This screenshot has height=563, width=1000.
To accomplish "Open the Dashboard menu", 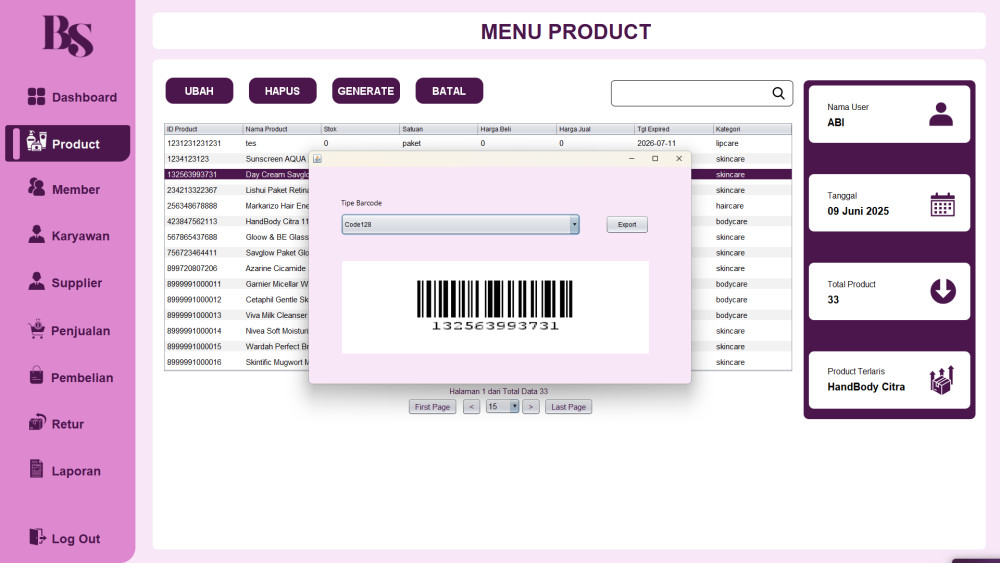I will coord(84,98).
